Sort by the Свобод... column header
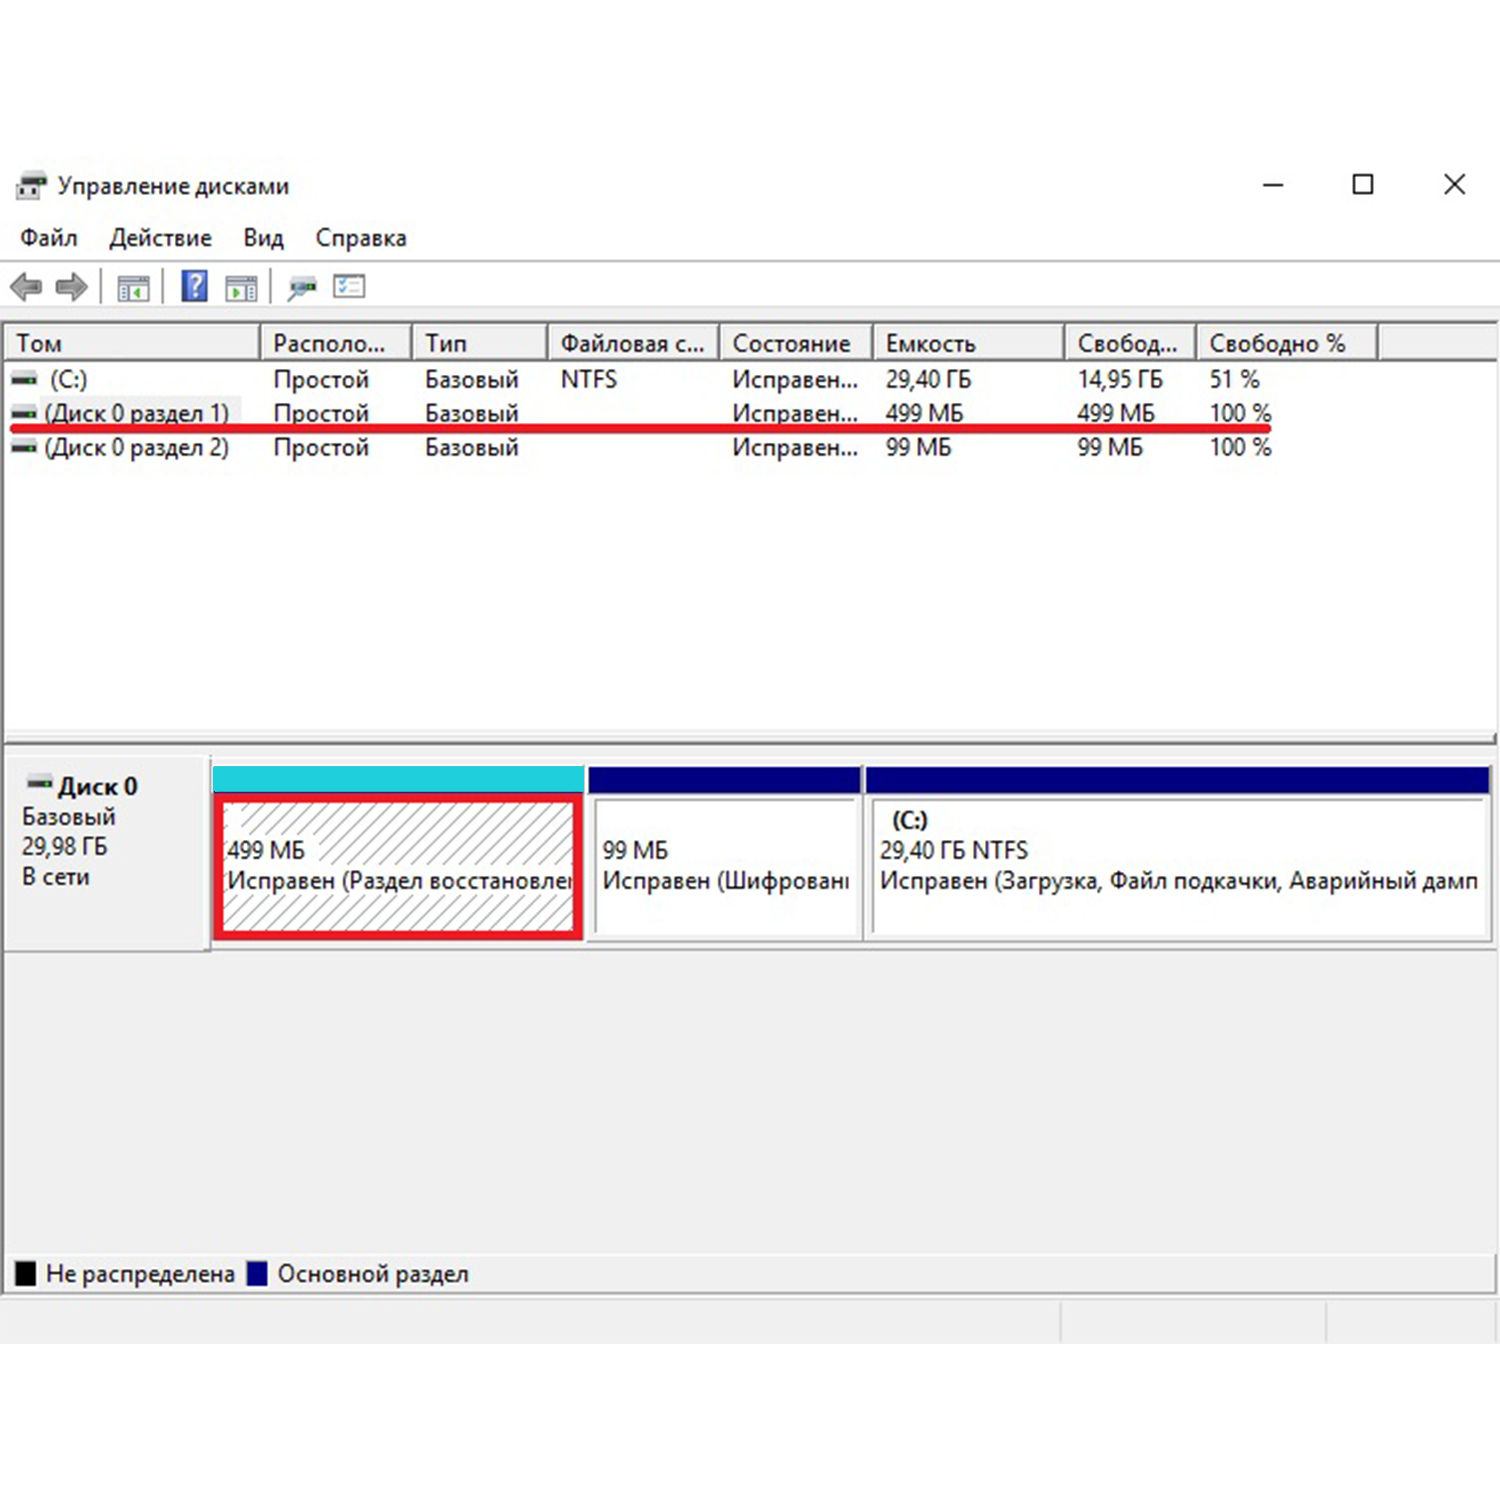 click(x=1130, y=343)
